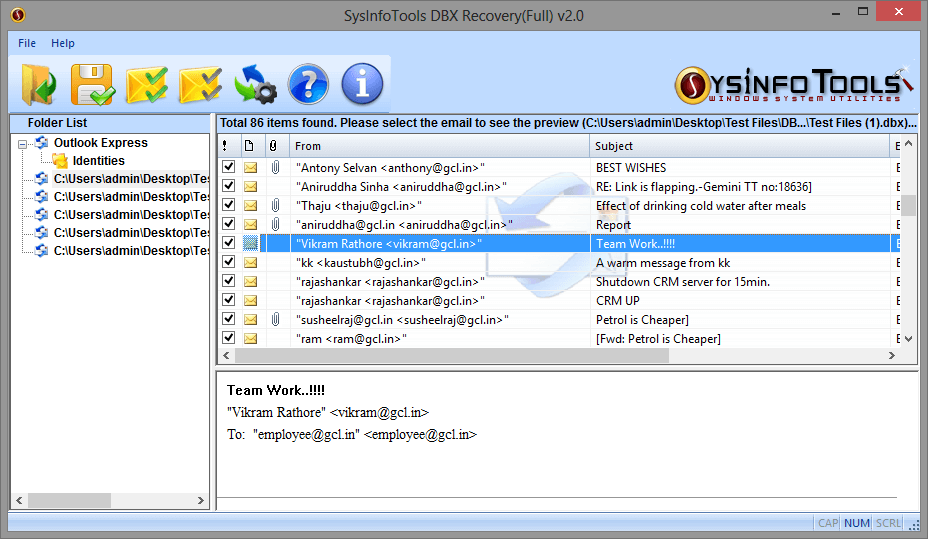Open the Help menu
This screenshot has height=539, width=928.
coord(63,43)
